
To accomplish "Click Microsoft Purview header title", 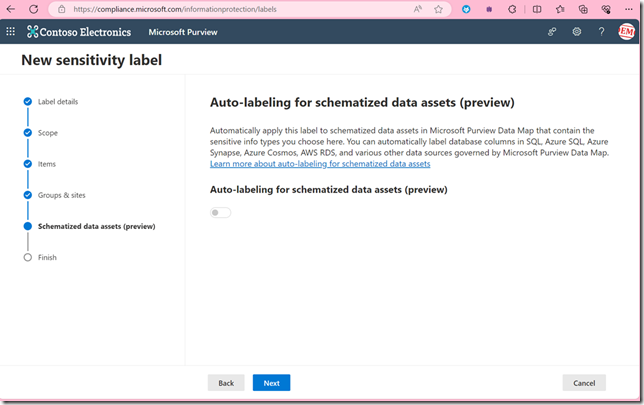I will point(183,32).
